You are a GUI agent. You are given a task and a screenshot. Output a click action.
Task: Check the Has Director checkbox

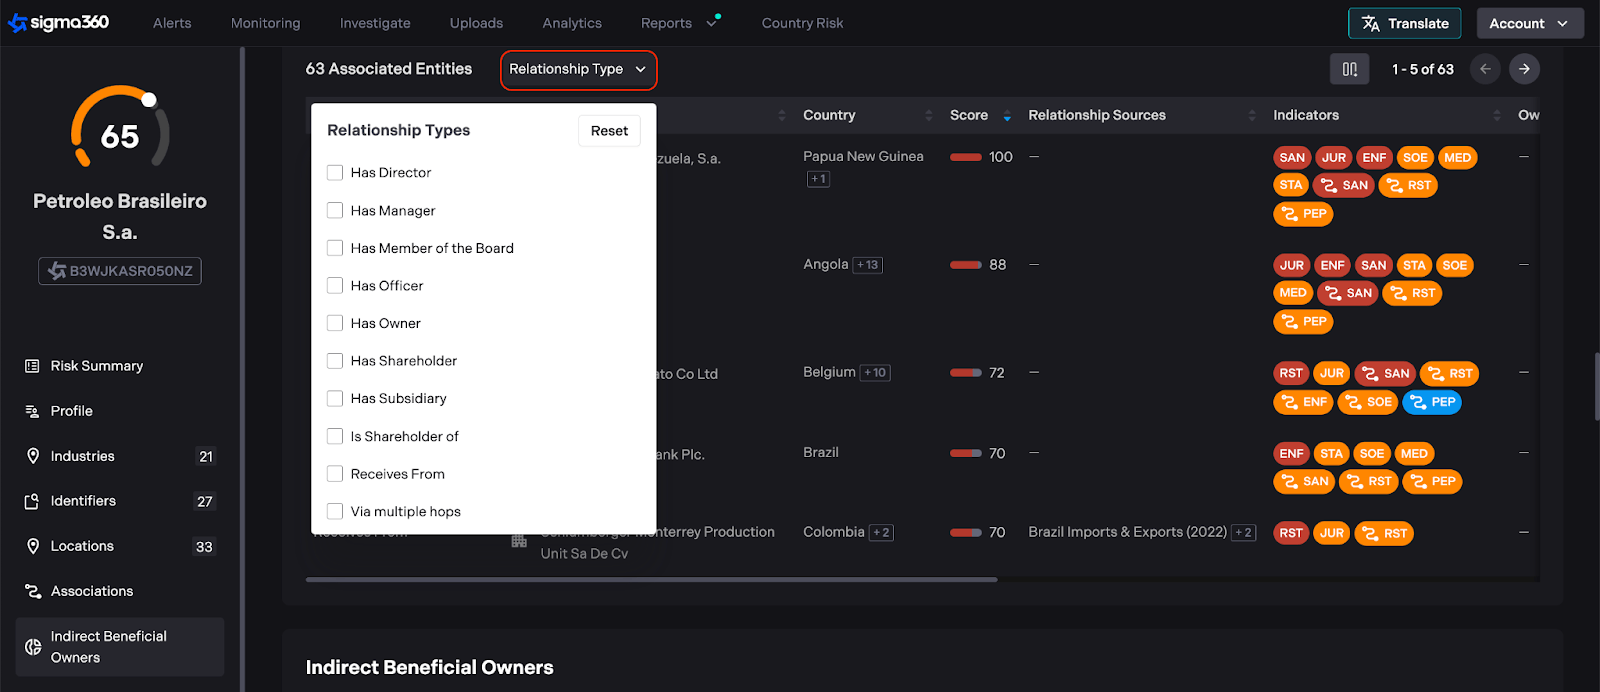point(335,173)
